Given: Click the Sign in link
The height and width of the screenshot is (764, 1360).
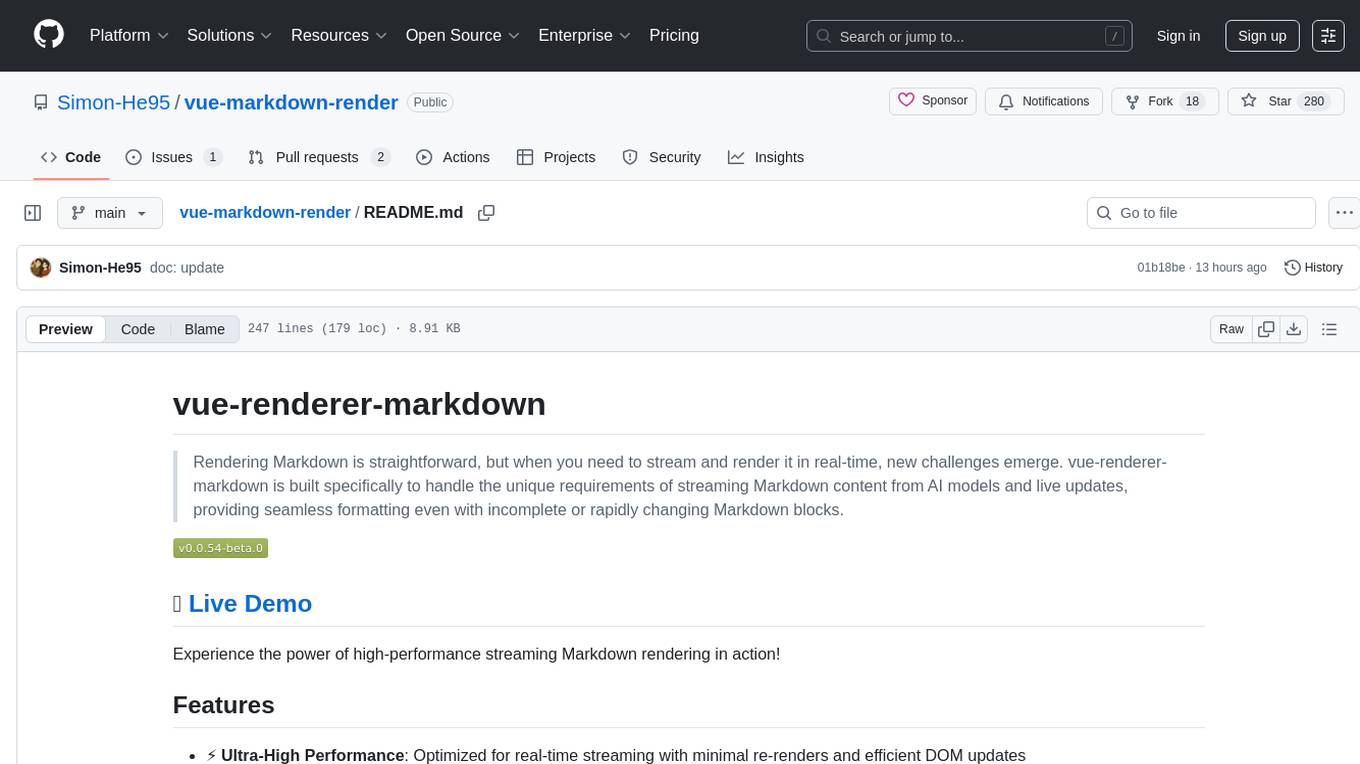Looking at the screenshot, I should pos(1178,36).
